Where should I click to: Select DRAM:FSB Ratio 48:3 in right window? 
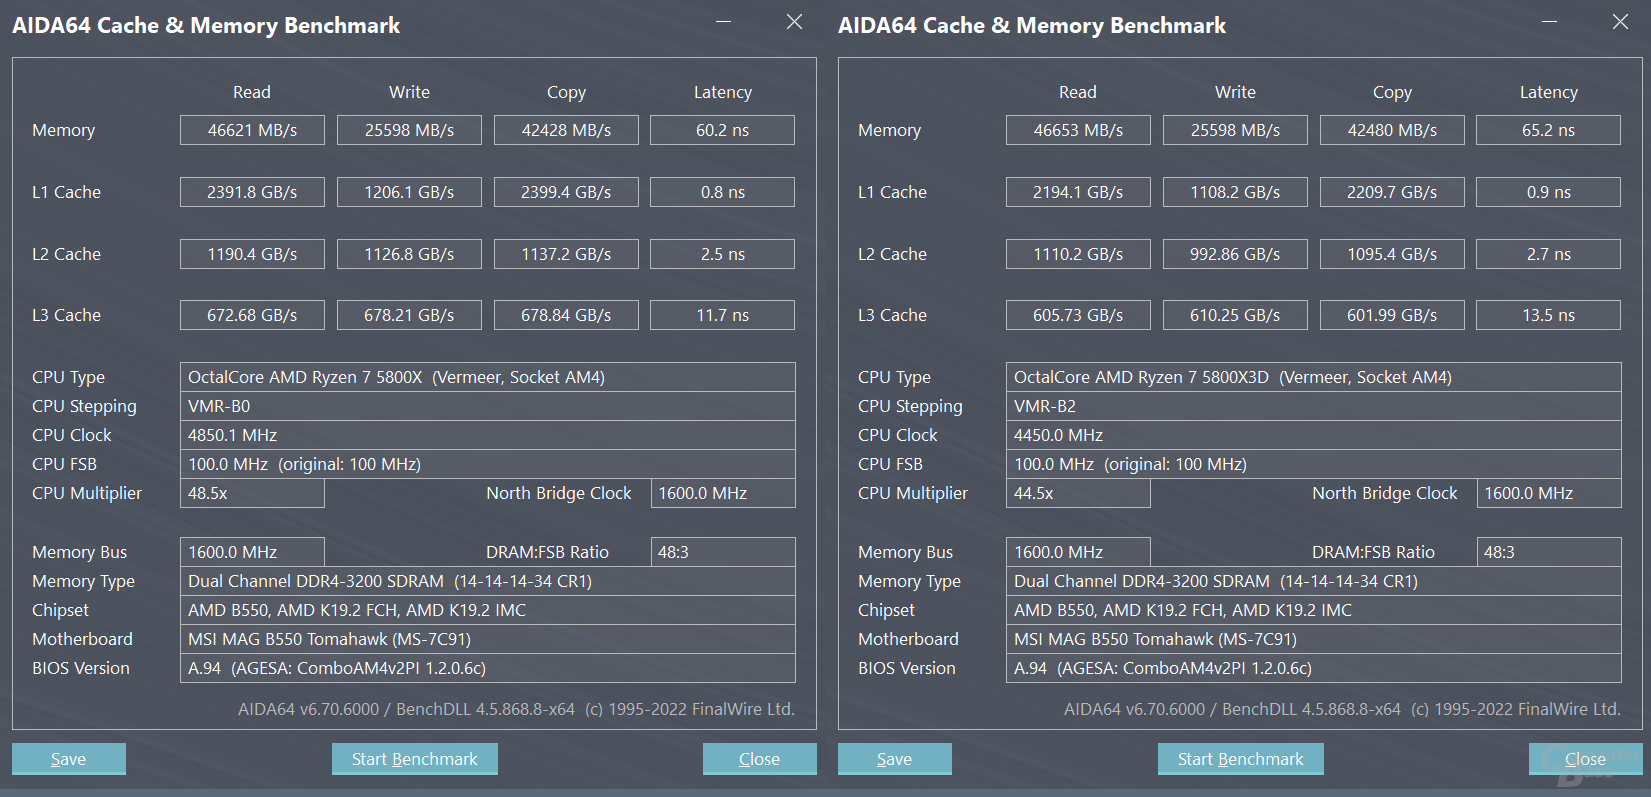(1549, 552)
